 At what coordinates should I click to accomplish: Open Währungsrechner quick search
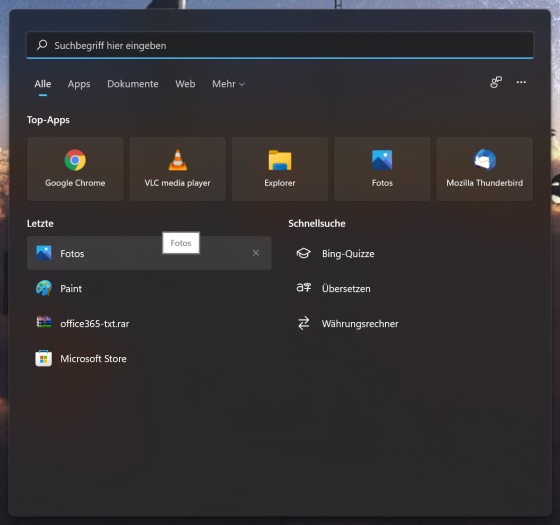[x=411, y=323]
